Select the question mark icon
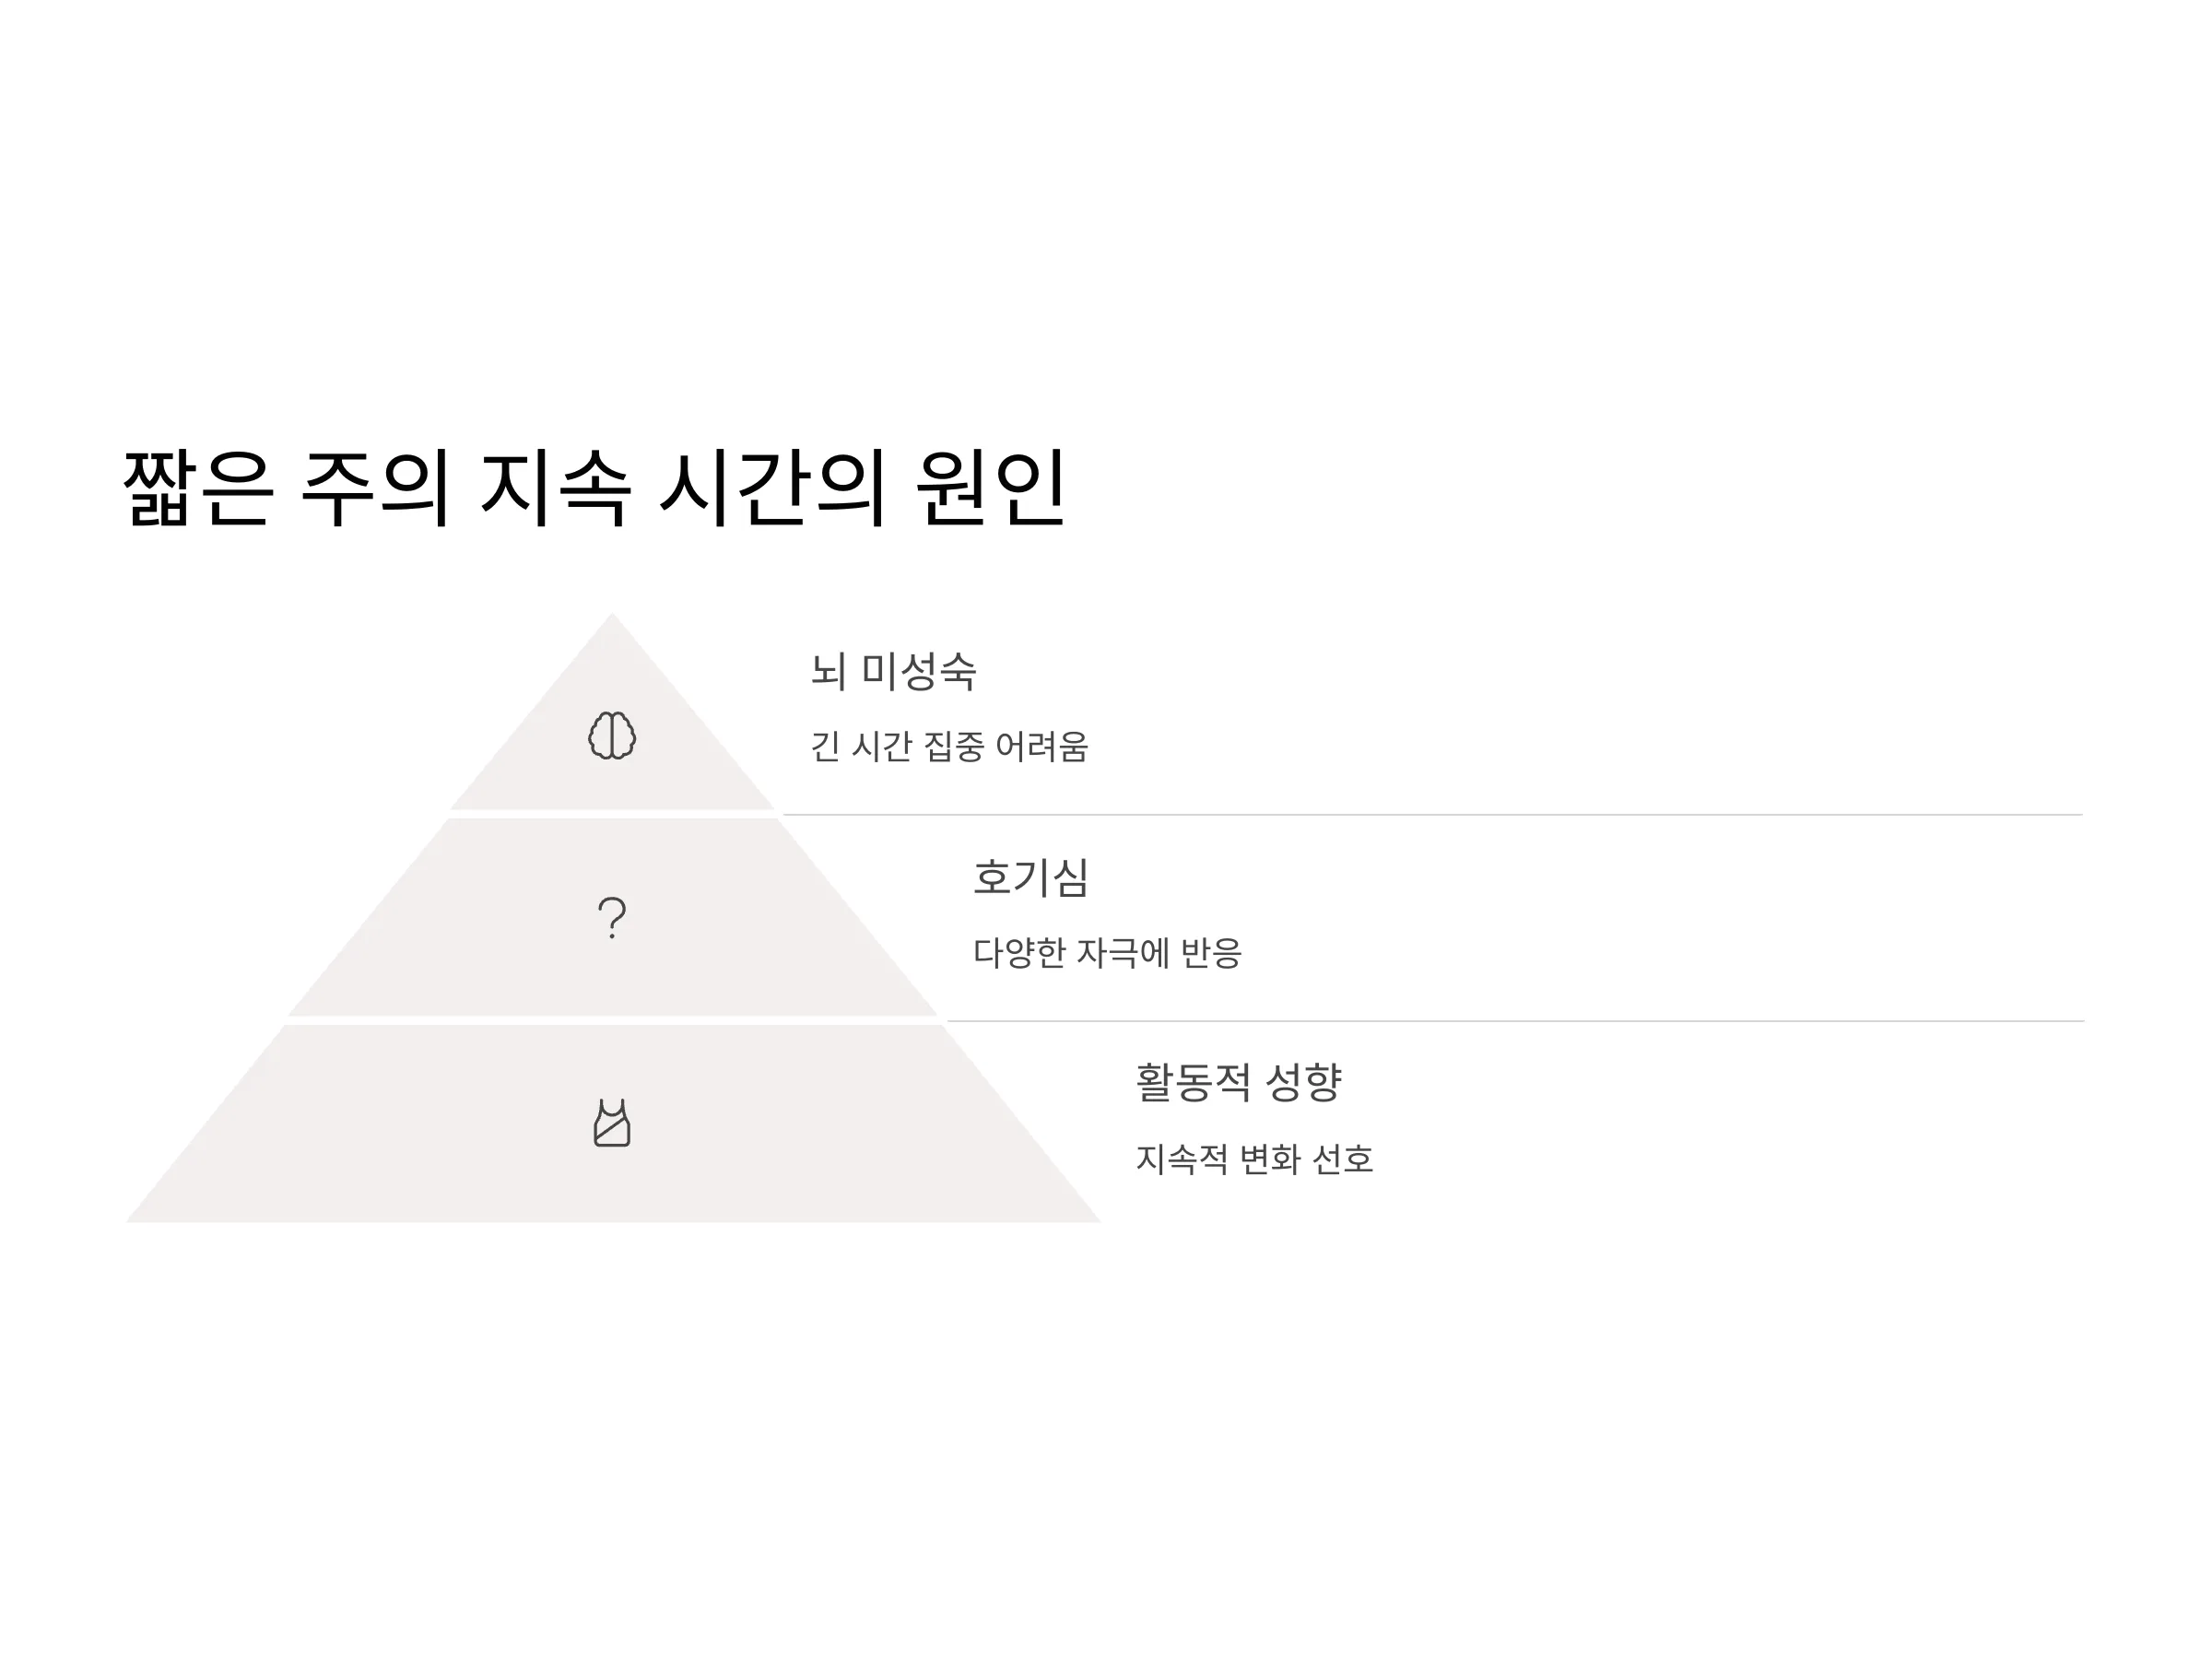2212x1659 pixels. pyautogui.click(x=611, y=916)
